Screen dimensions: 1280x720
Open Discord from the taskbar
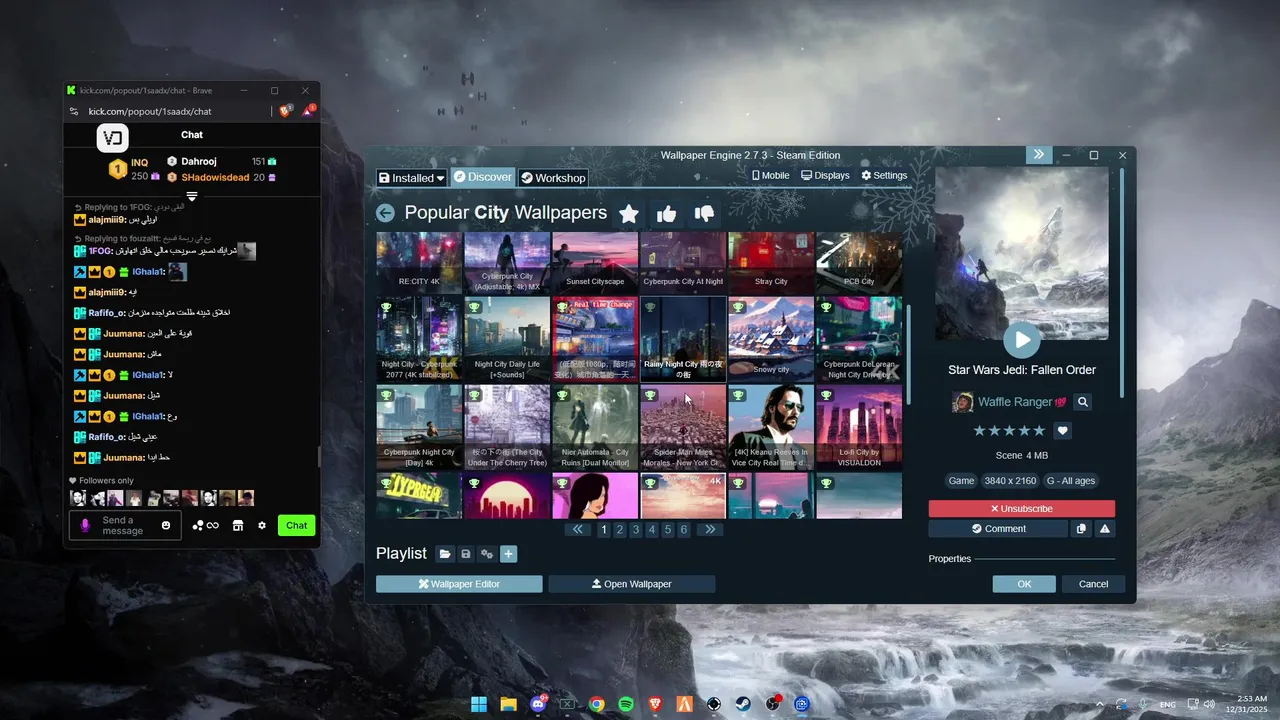click(538, 704)
